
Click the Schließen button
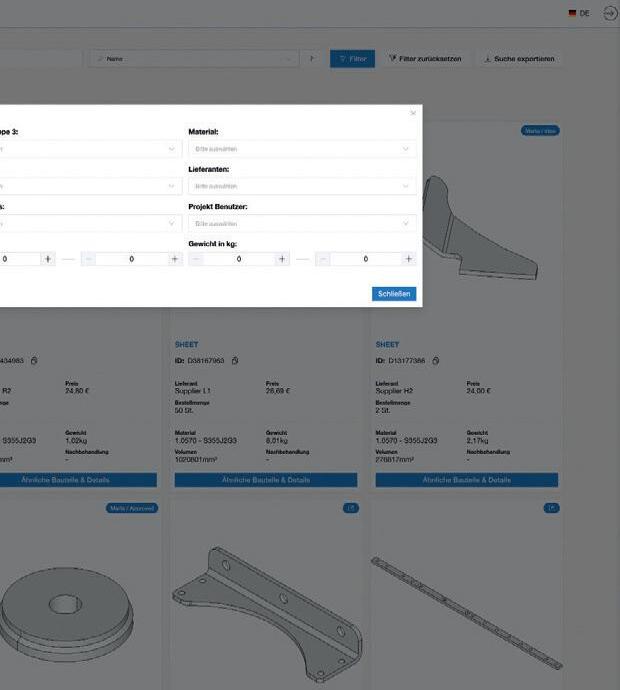point(394,294)
